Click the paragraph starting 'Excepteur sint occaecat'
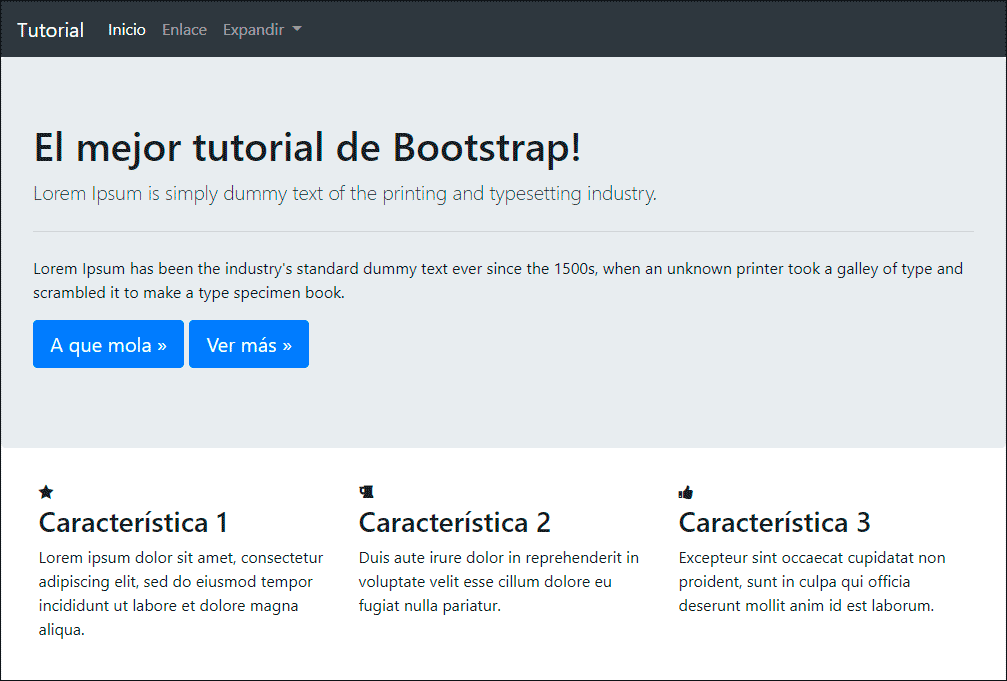This screenshot has height=681, width=1007. pyautogui.click(x=812, y=581)
